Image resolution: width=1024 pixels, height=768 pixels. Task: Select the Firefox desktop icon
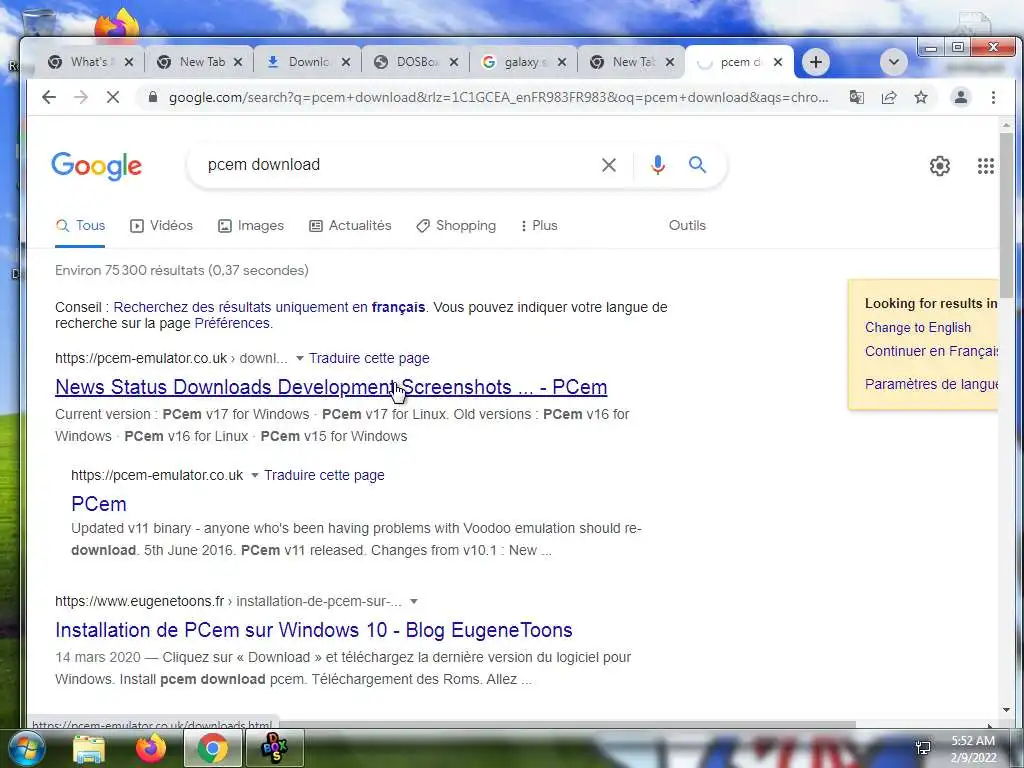[118, 25]
